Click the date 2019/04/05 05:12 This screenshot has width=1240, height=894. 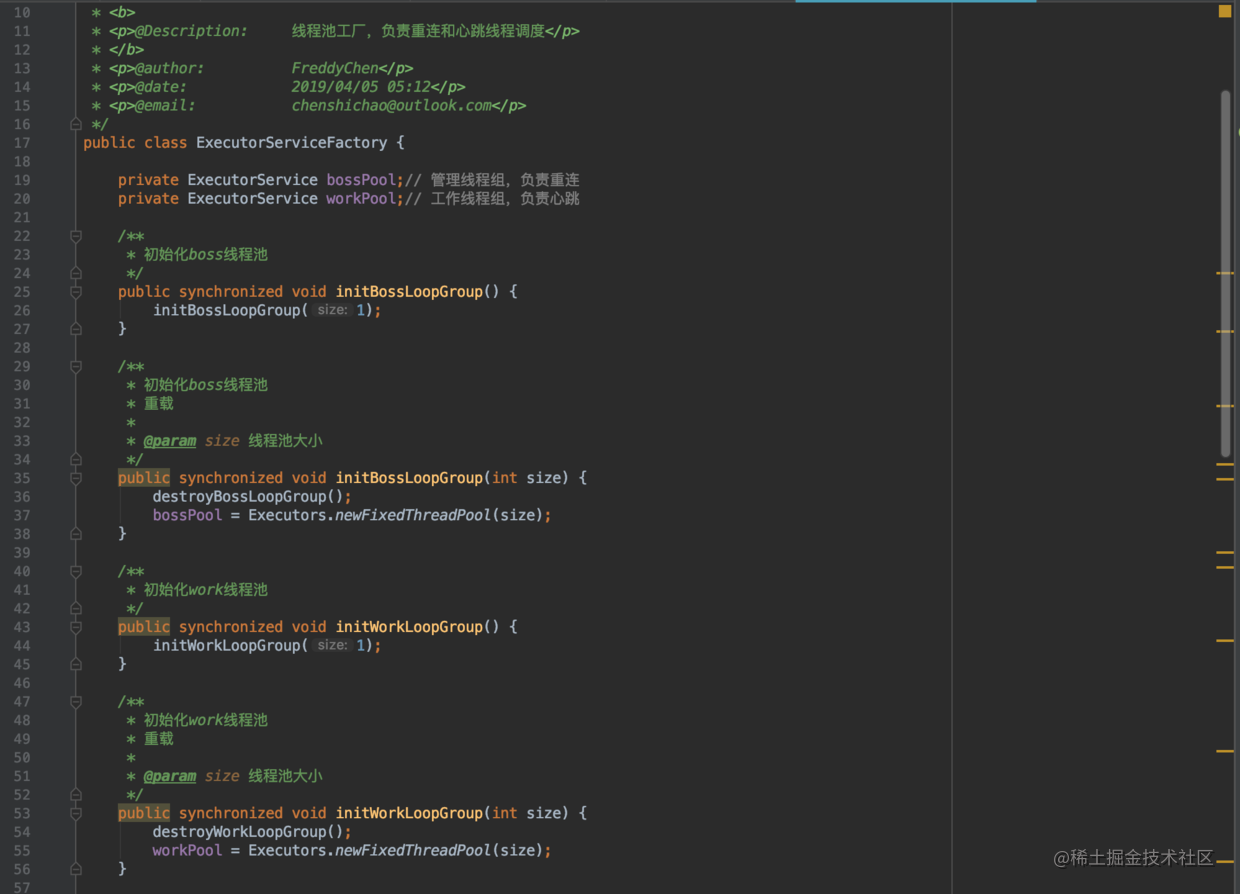tap(361, 87)
